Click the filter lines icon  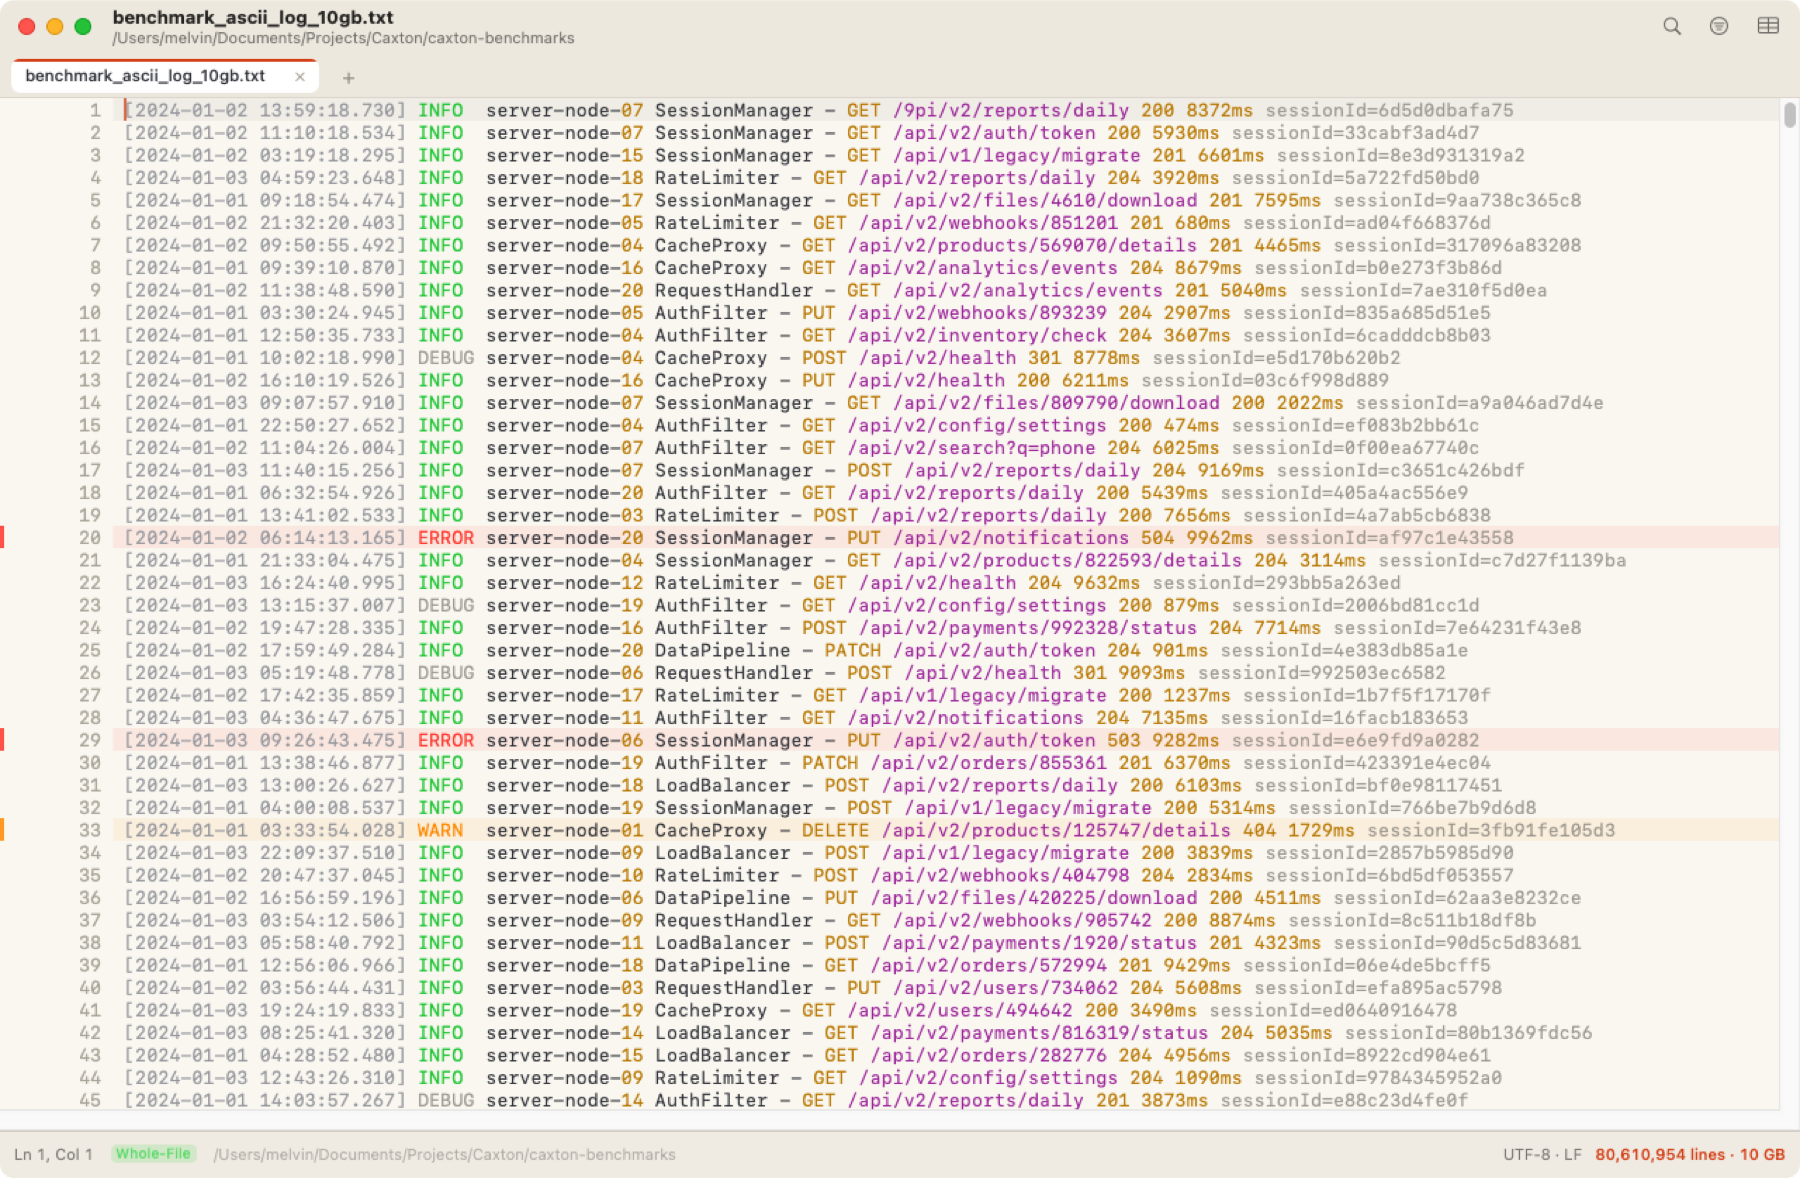pos(1719,26)
